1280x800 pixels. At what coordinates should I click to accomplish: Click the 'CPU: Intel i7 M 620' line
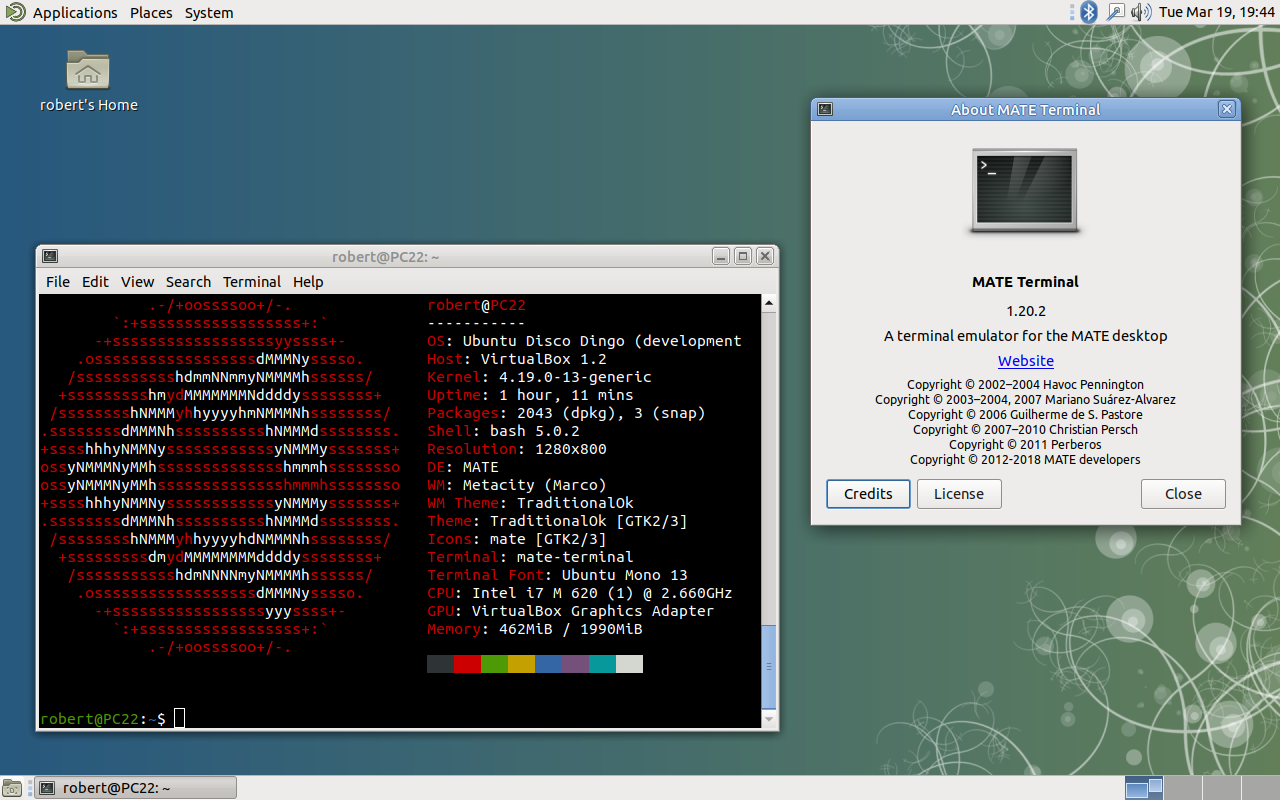coord(580,593)
